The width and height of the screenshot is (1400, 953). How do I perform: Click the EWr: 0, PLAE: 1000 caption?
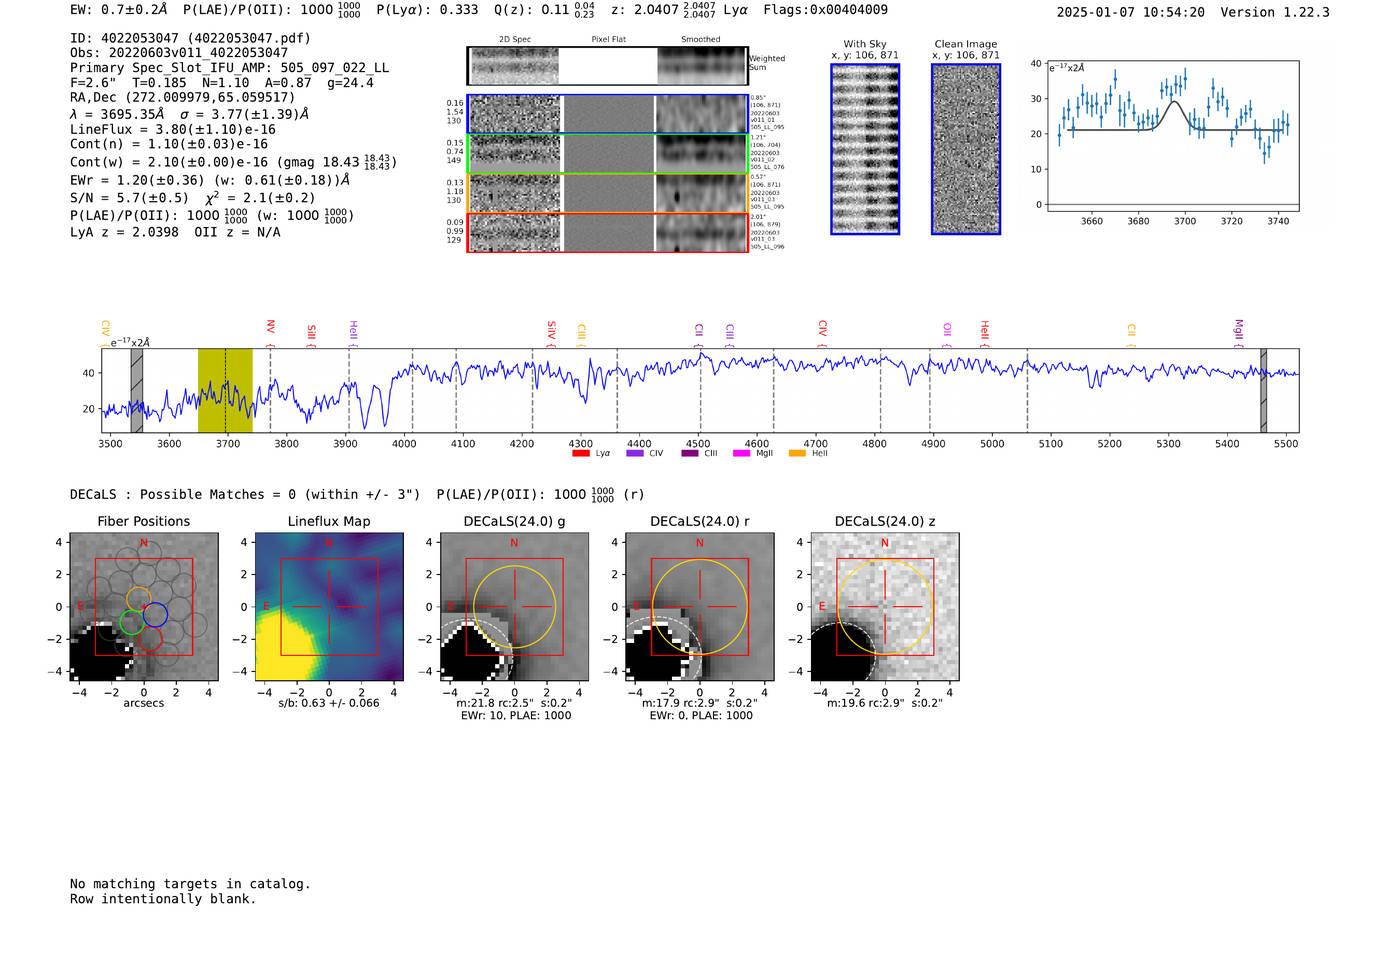pyautogui.click(x=701, y=716)
